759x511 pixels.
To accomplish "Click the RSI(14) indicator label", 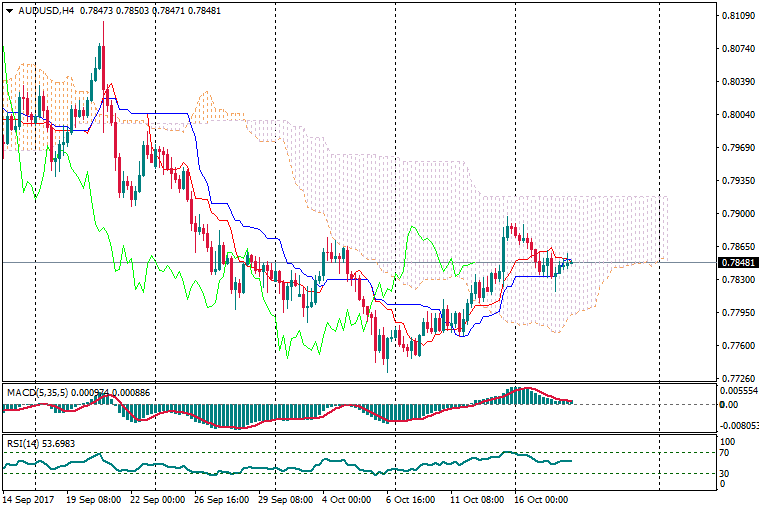I will 25,442.
